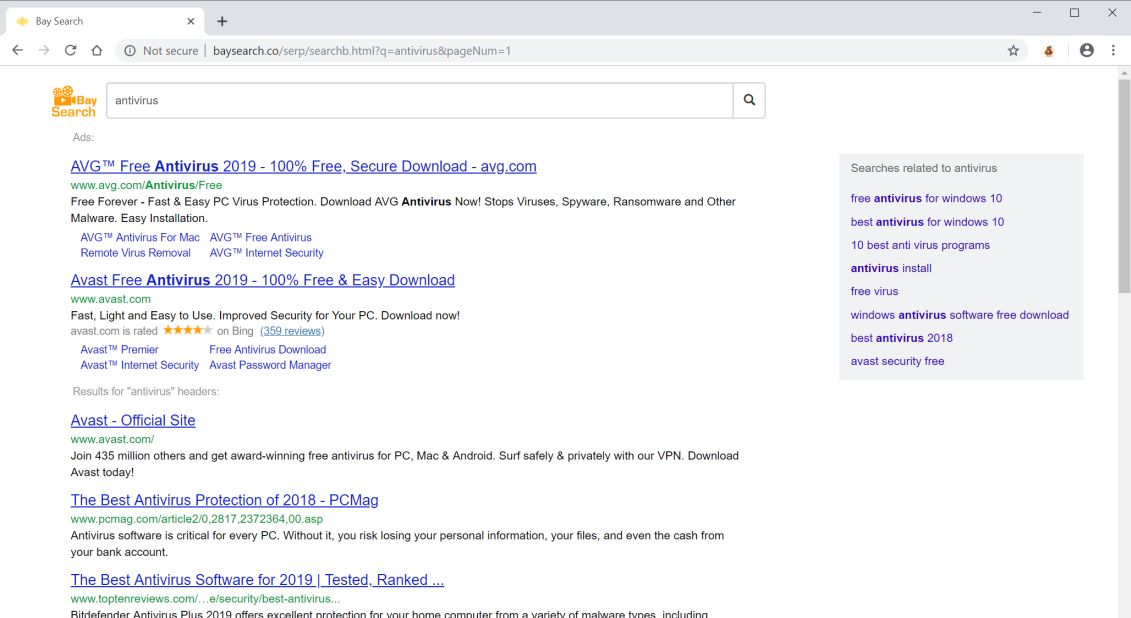Search best antivirus for windows 10
The image size is (1131, 618).
(927, 222)
